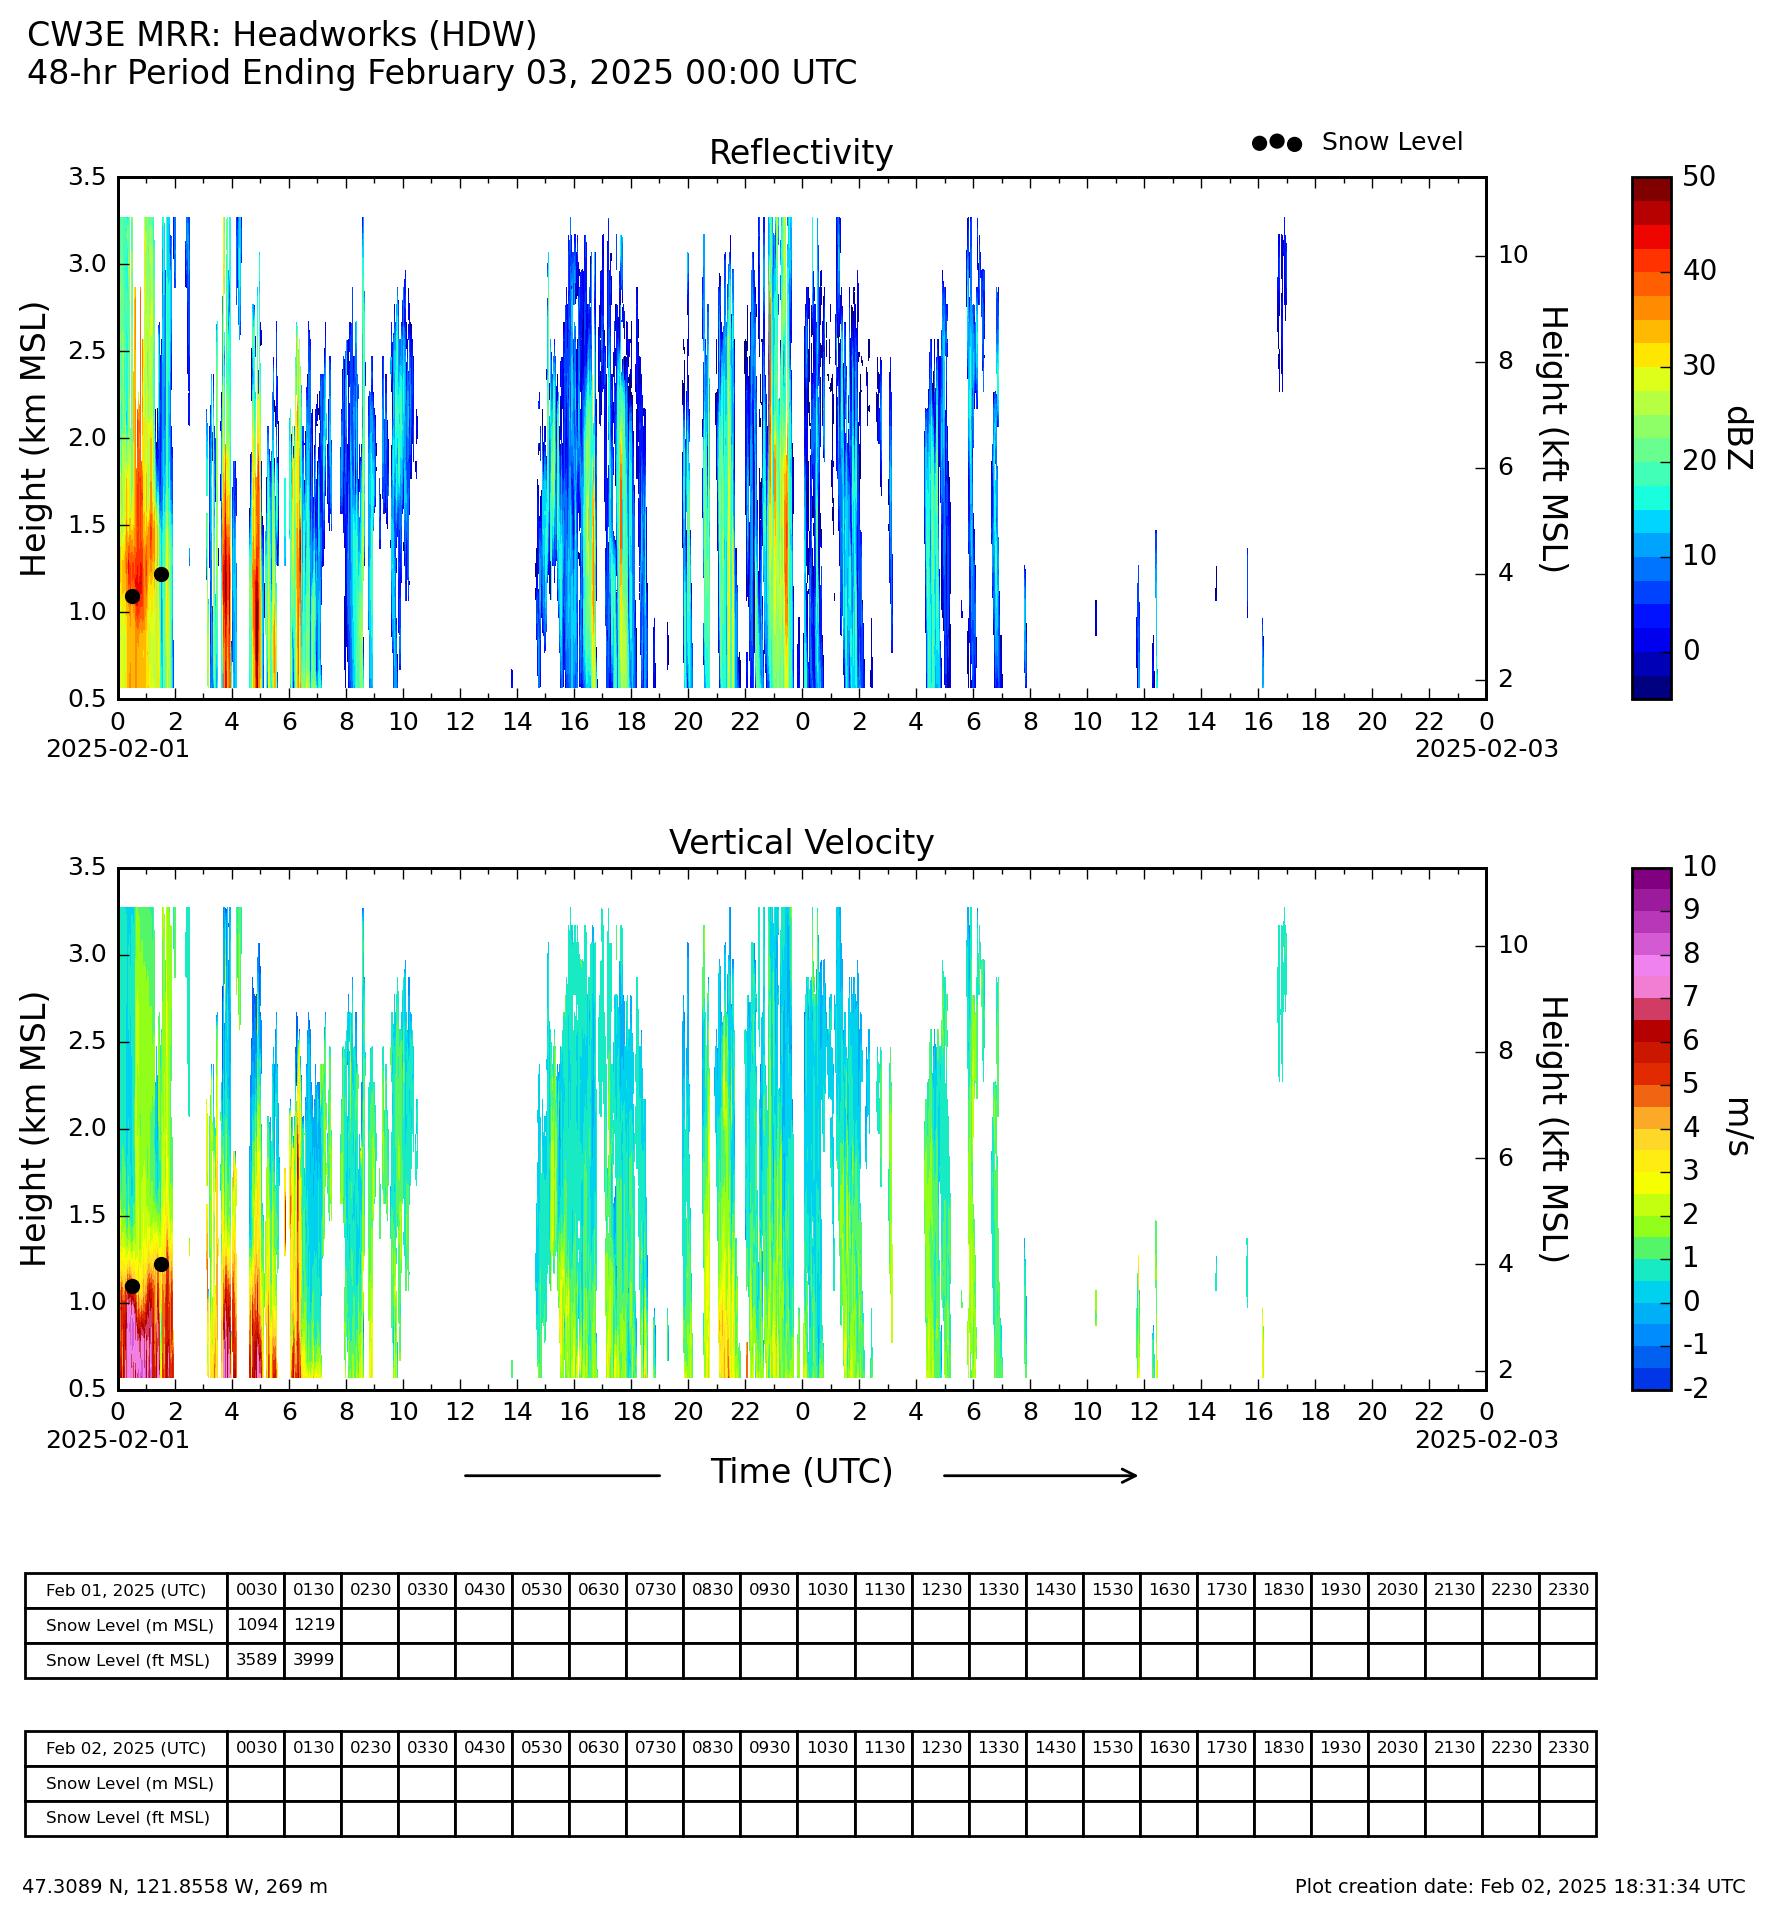Screen dimensions: 1770x1917
Task: Click the 'Feb 02, 2025 (UTC)' table header
Action: (126, 1748)
